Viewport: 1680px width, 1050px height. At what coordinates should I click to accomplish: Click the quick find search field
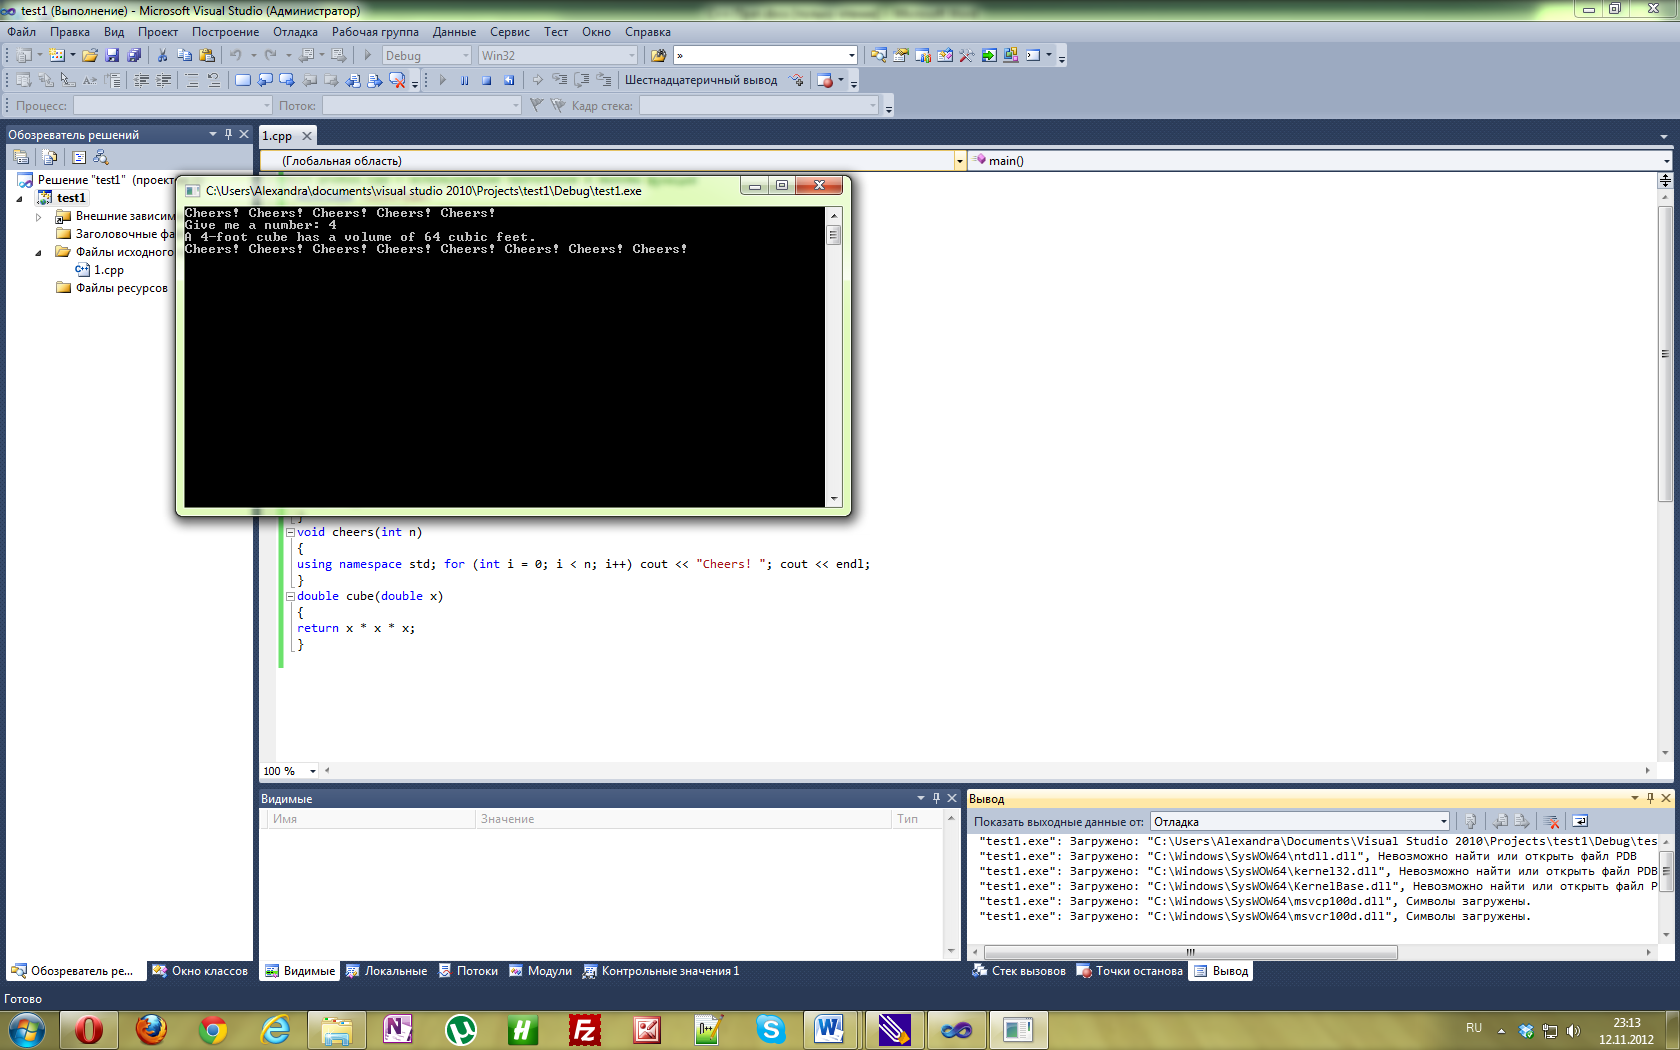[765, 55]
